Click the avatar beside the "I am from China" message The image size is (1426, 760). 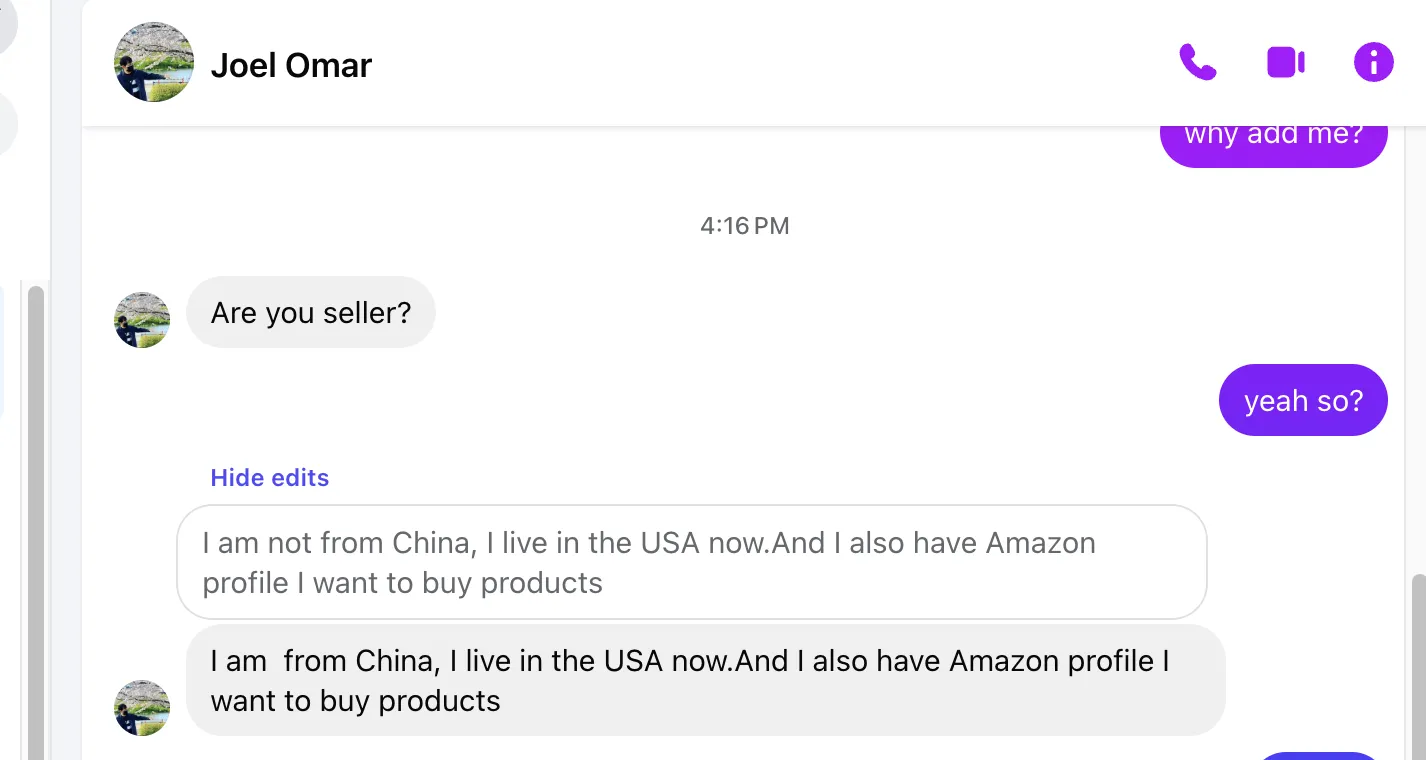[x=142, y=708]
